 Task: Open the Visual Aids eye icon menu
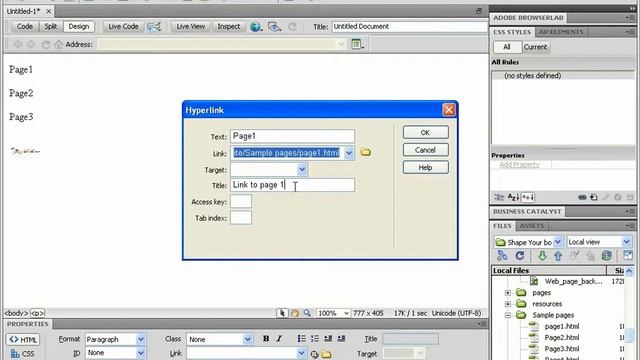[274, 27]
